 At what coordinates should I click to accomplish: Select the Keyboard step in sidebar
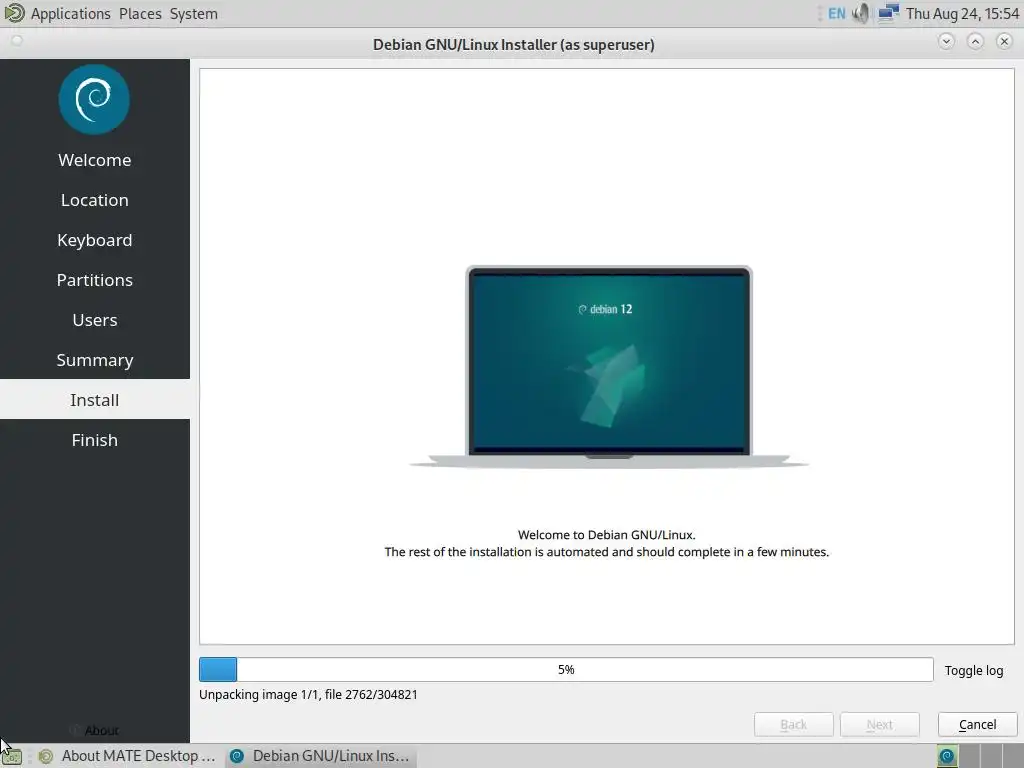tap(95, 240)
